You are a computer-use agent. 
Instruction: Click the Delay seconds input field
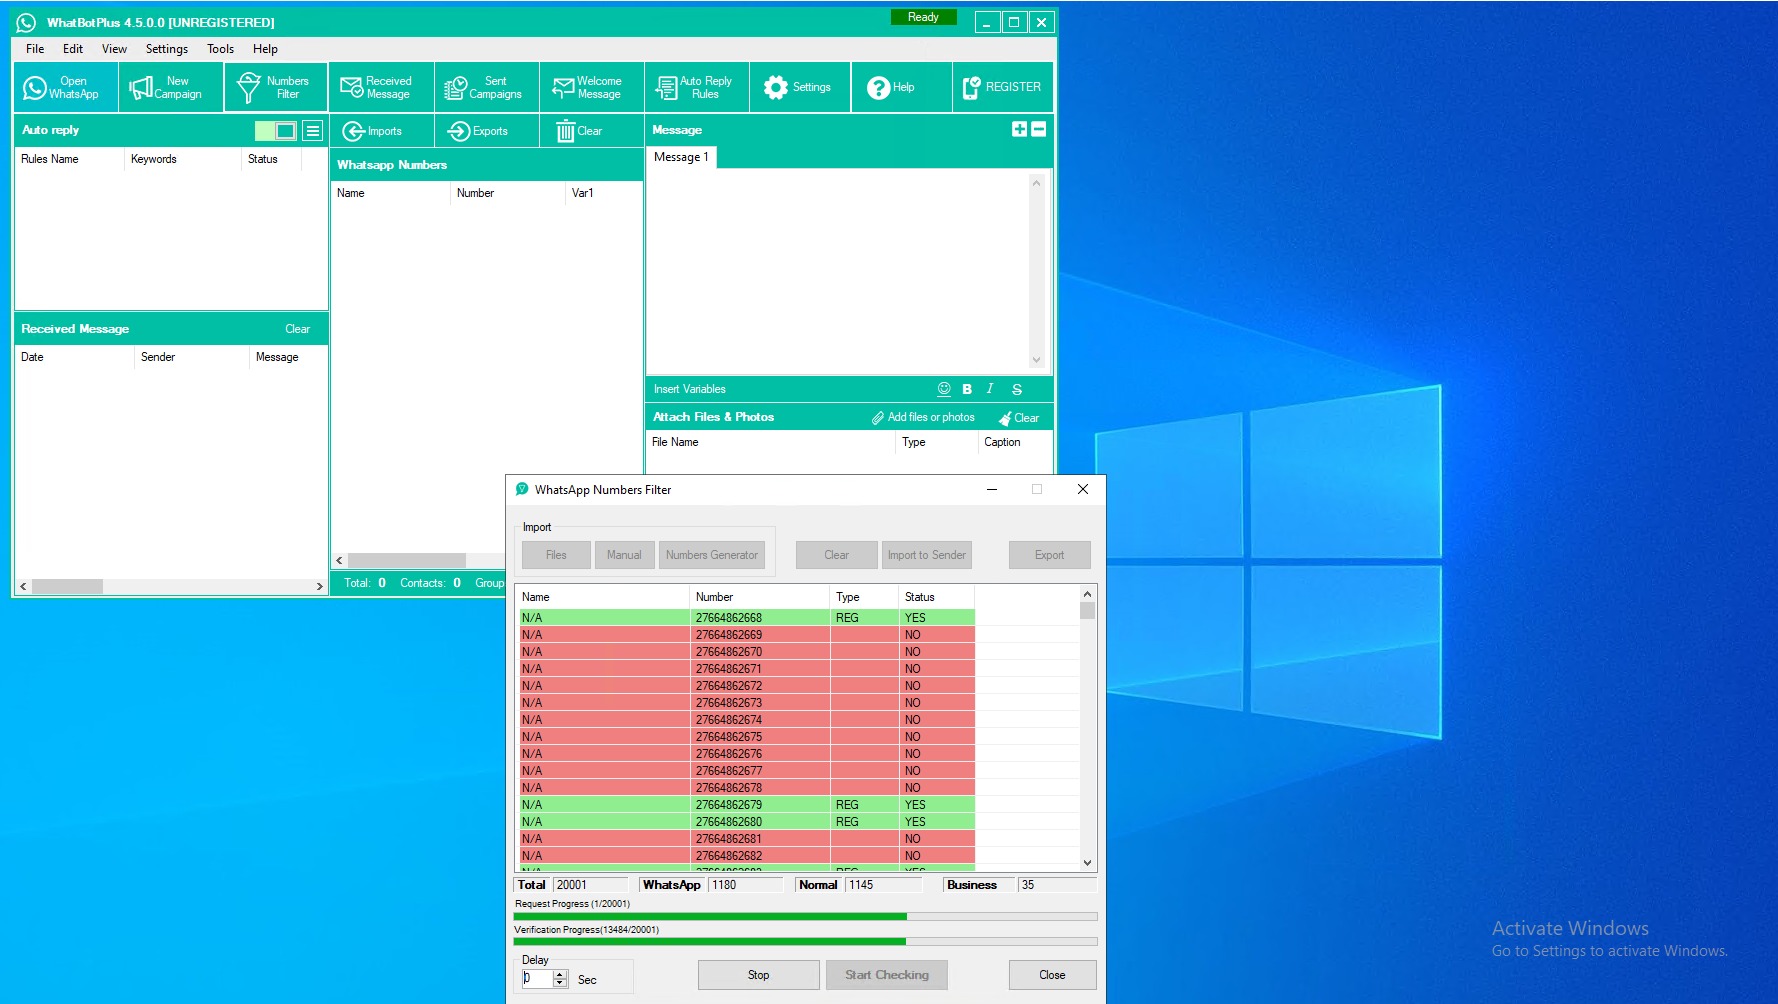pos(537,979)
